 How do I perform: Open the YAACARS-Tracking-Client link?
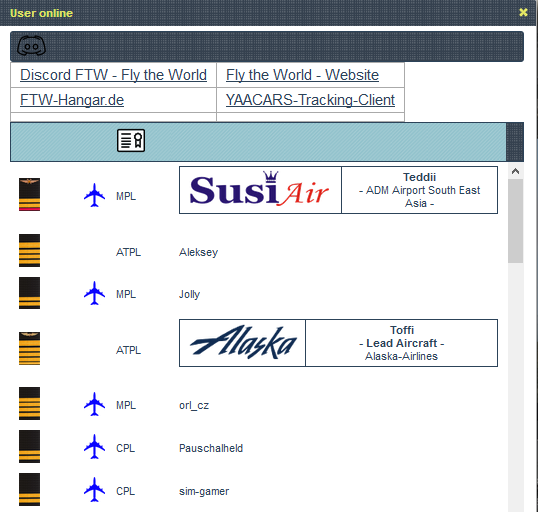coord(310,100)
